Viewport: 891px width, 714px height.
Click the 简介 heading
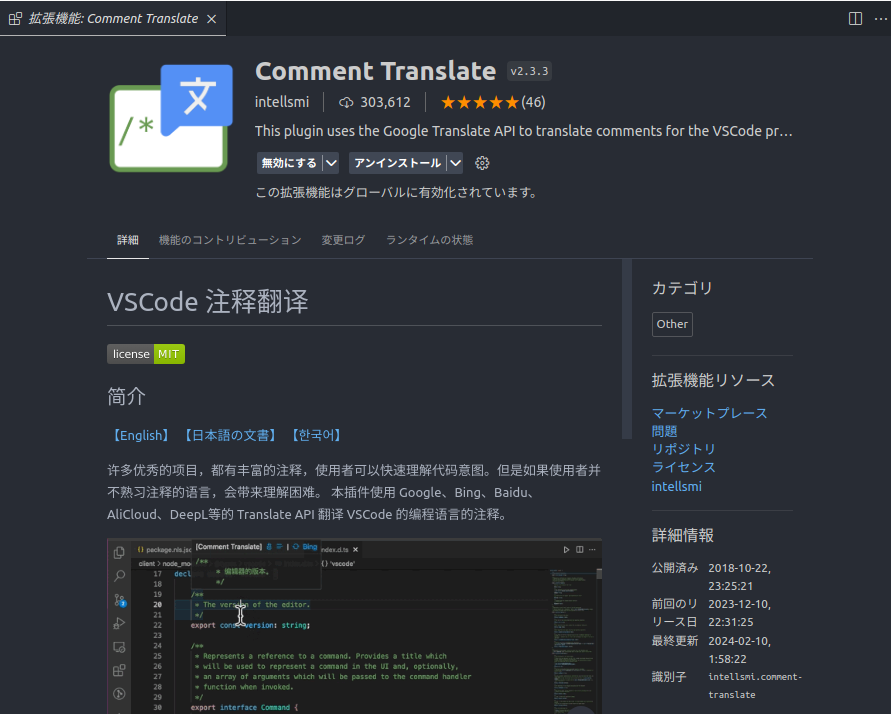[x=126, y=396]
